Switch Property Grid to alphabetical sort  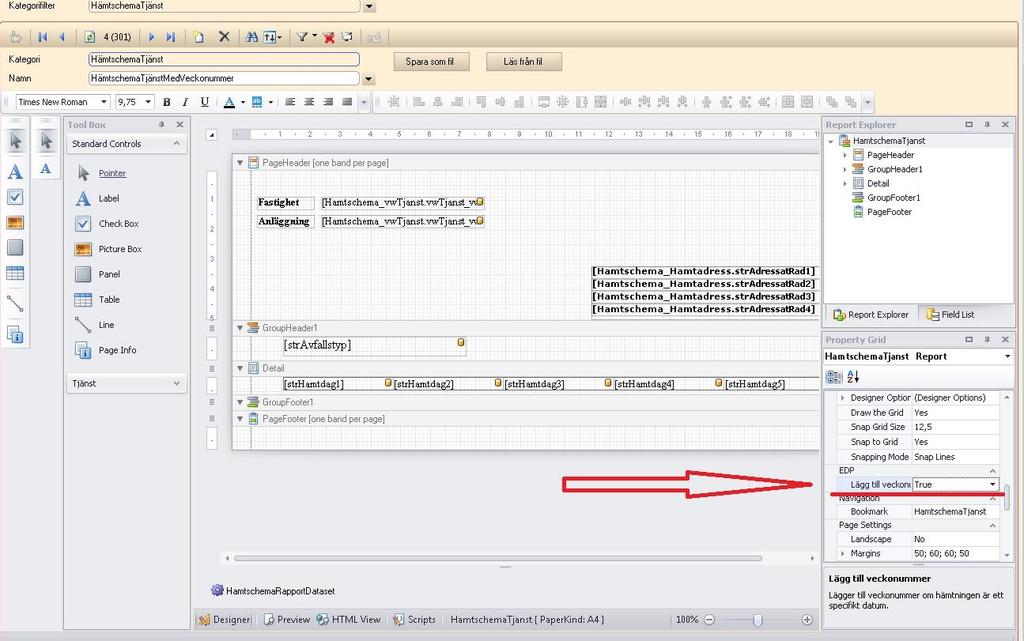pyautogui.click(x=853, y=377)
